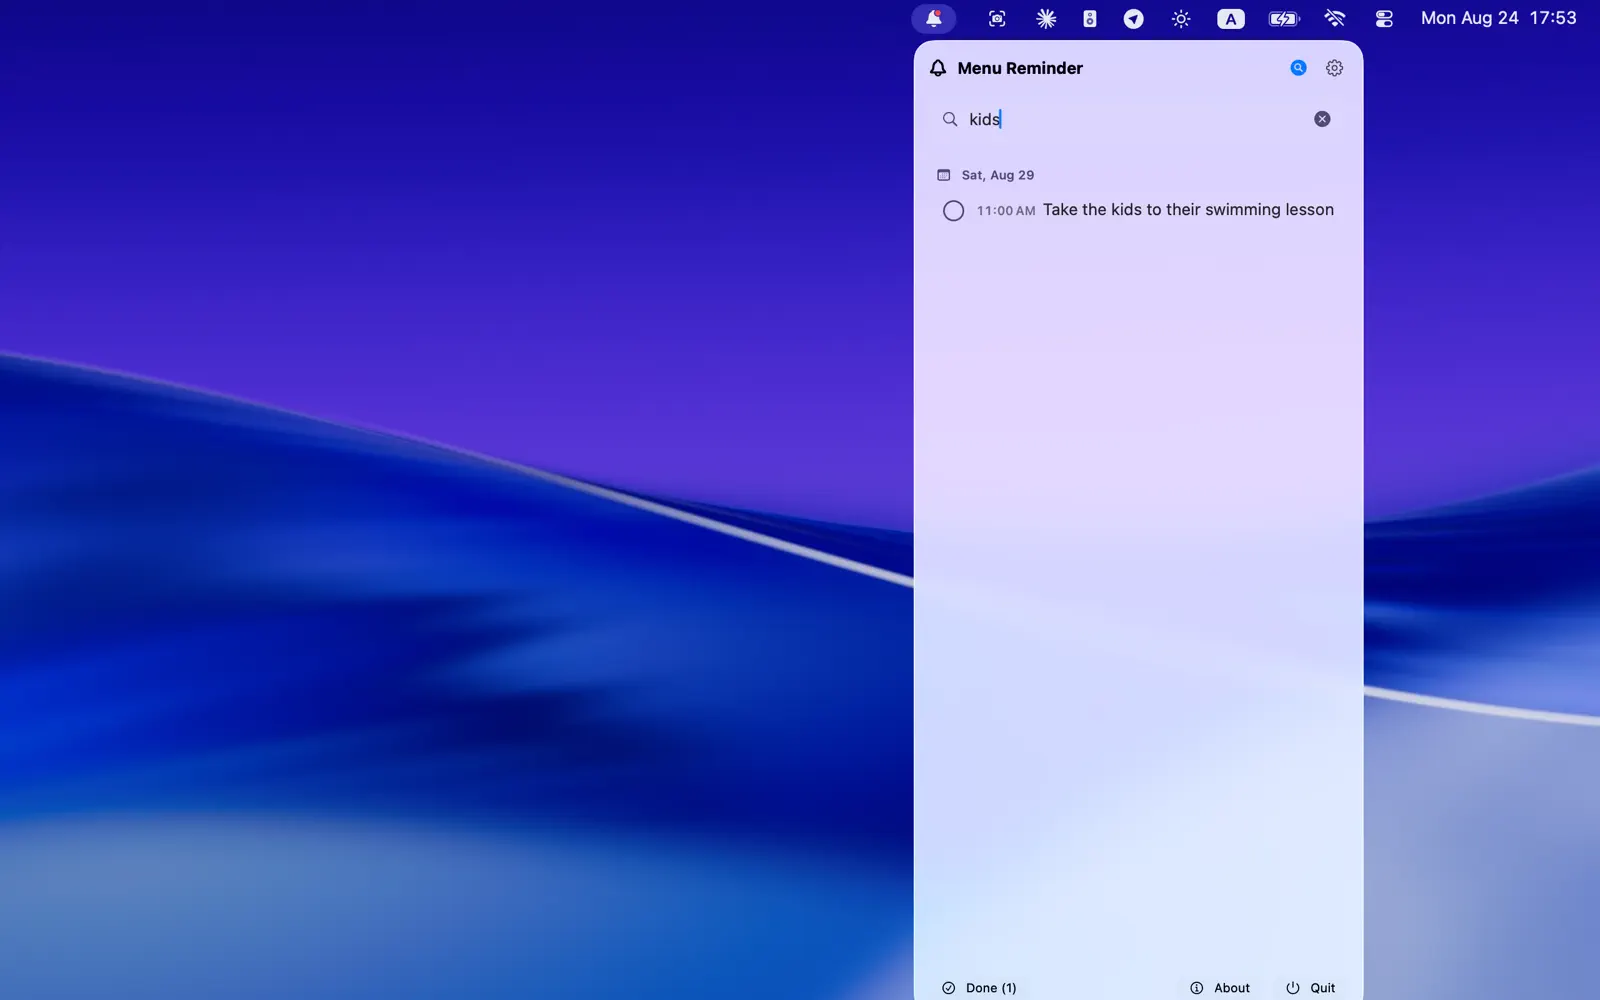The width and height of the screenshot is (1600, 1000).
Task: Quit Menu Reminder app
Action: point(1311,988)
